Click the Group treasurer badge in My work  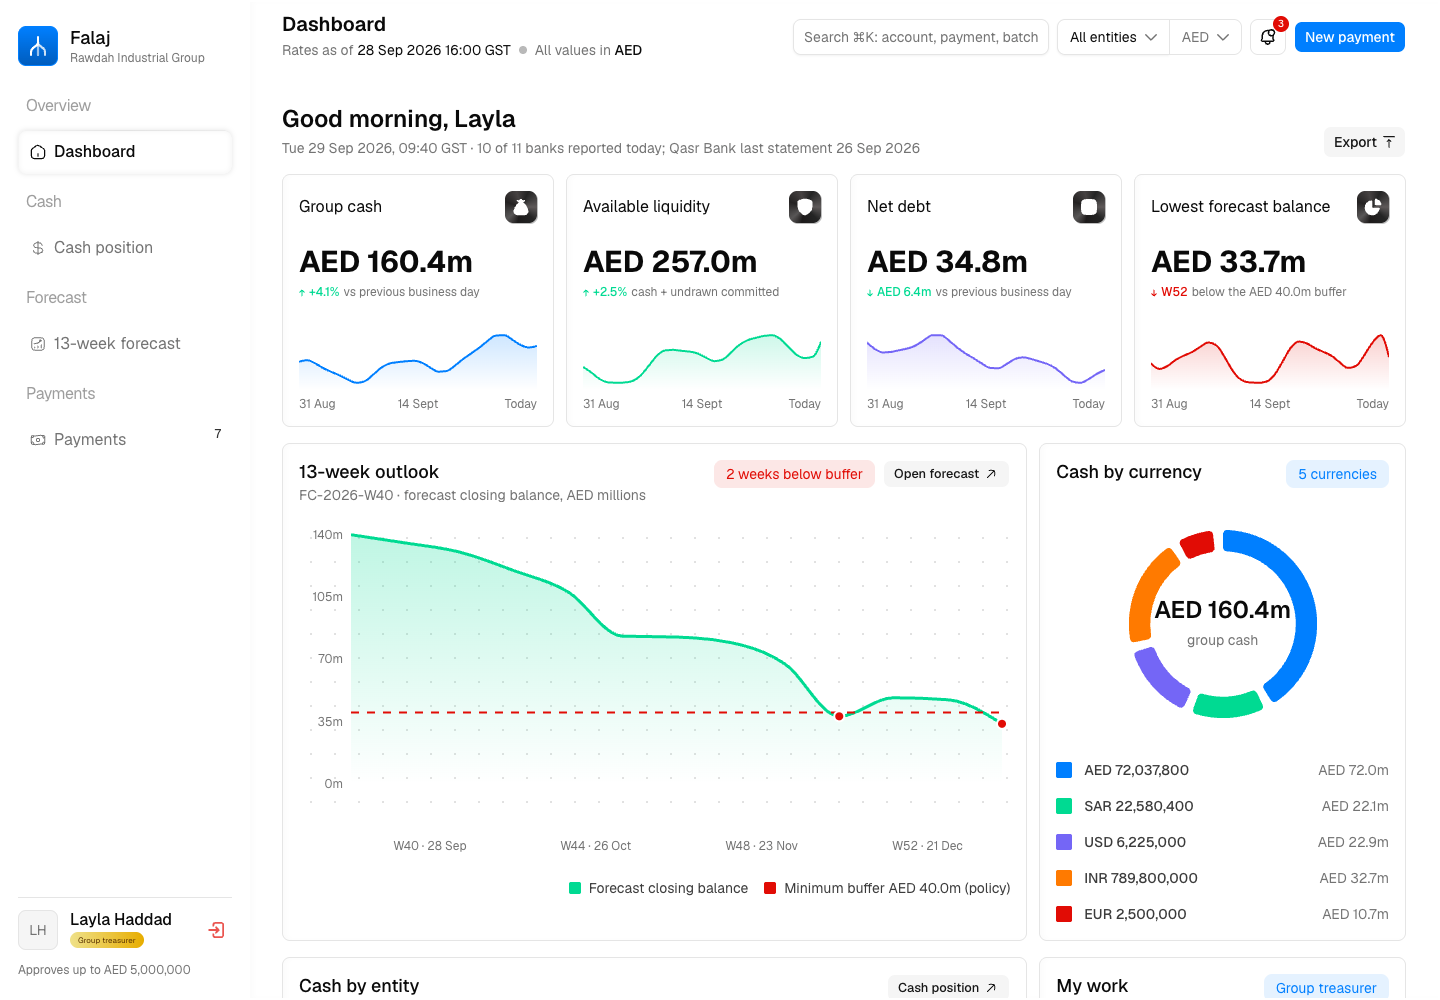1326,987
